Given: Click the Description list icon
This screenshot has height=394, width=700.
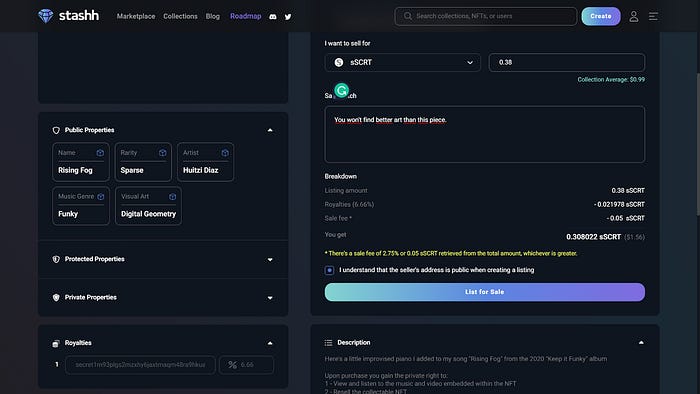Looking at the screenshot, I should pyautogui.click(x=329, y=343).
